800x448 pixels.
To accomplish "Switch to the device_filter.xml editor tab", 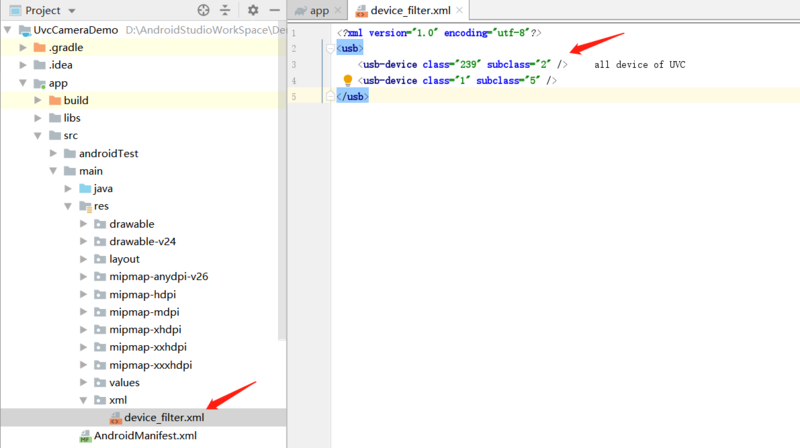I will (x=411, y=10).
